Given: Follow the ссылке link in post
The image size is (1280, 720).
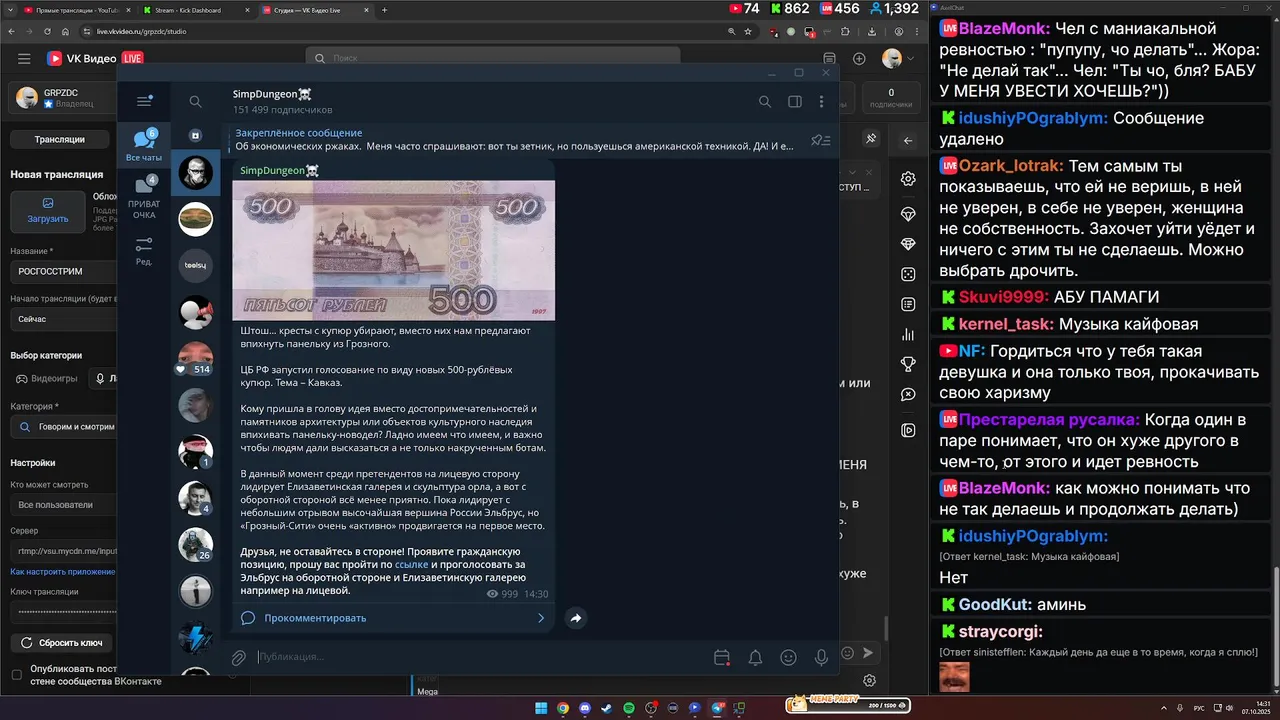Looking at the screenshot, I should (411, 565).
